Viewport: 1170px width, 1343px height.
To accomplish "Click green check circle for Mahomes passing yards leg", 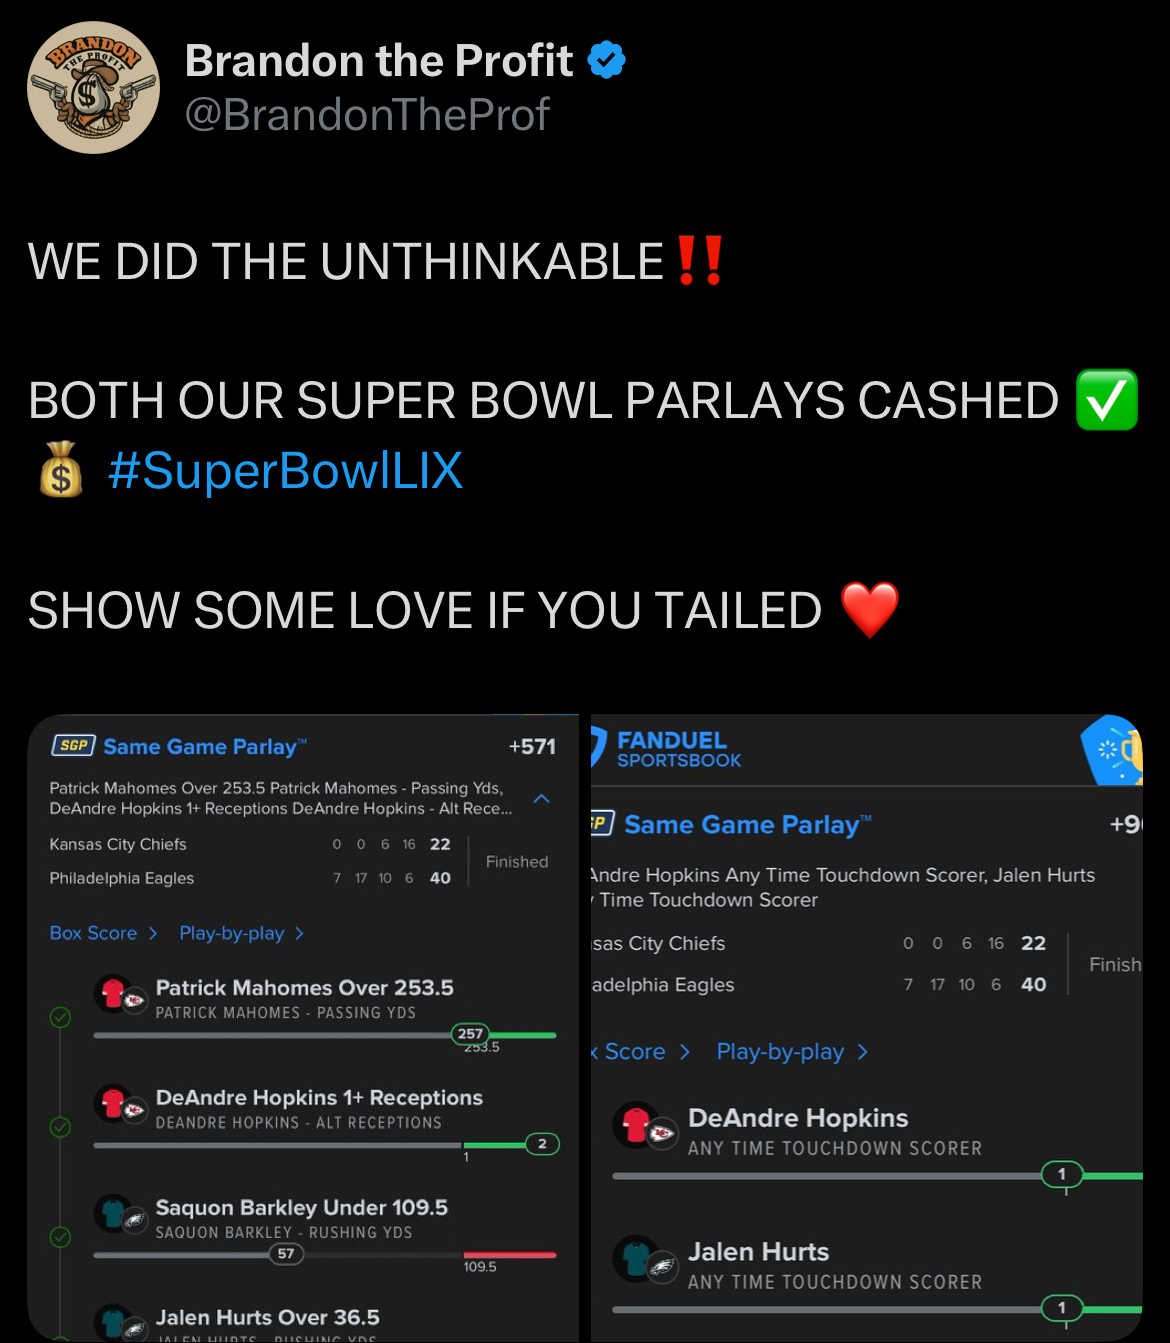I will 60,1018.
